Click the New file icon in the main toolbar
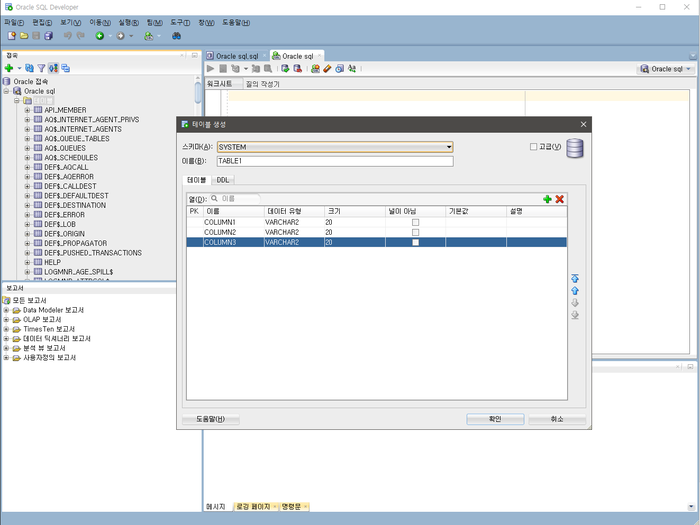 tap(12, 36)
